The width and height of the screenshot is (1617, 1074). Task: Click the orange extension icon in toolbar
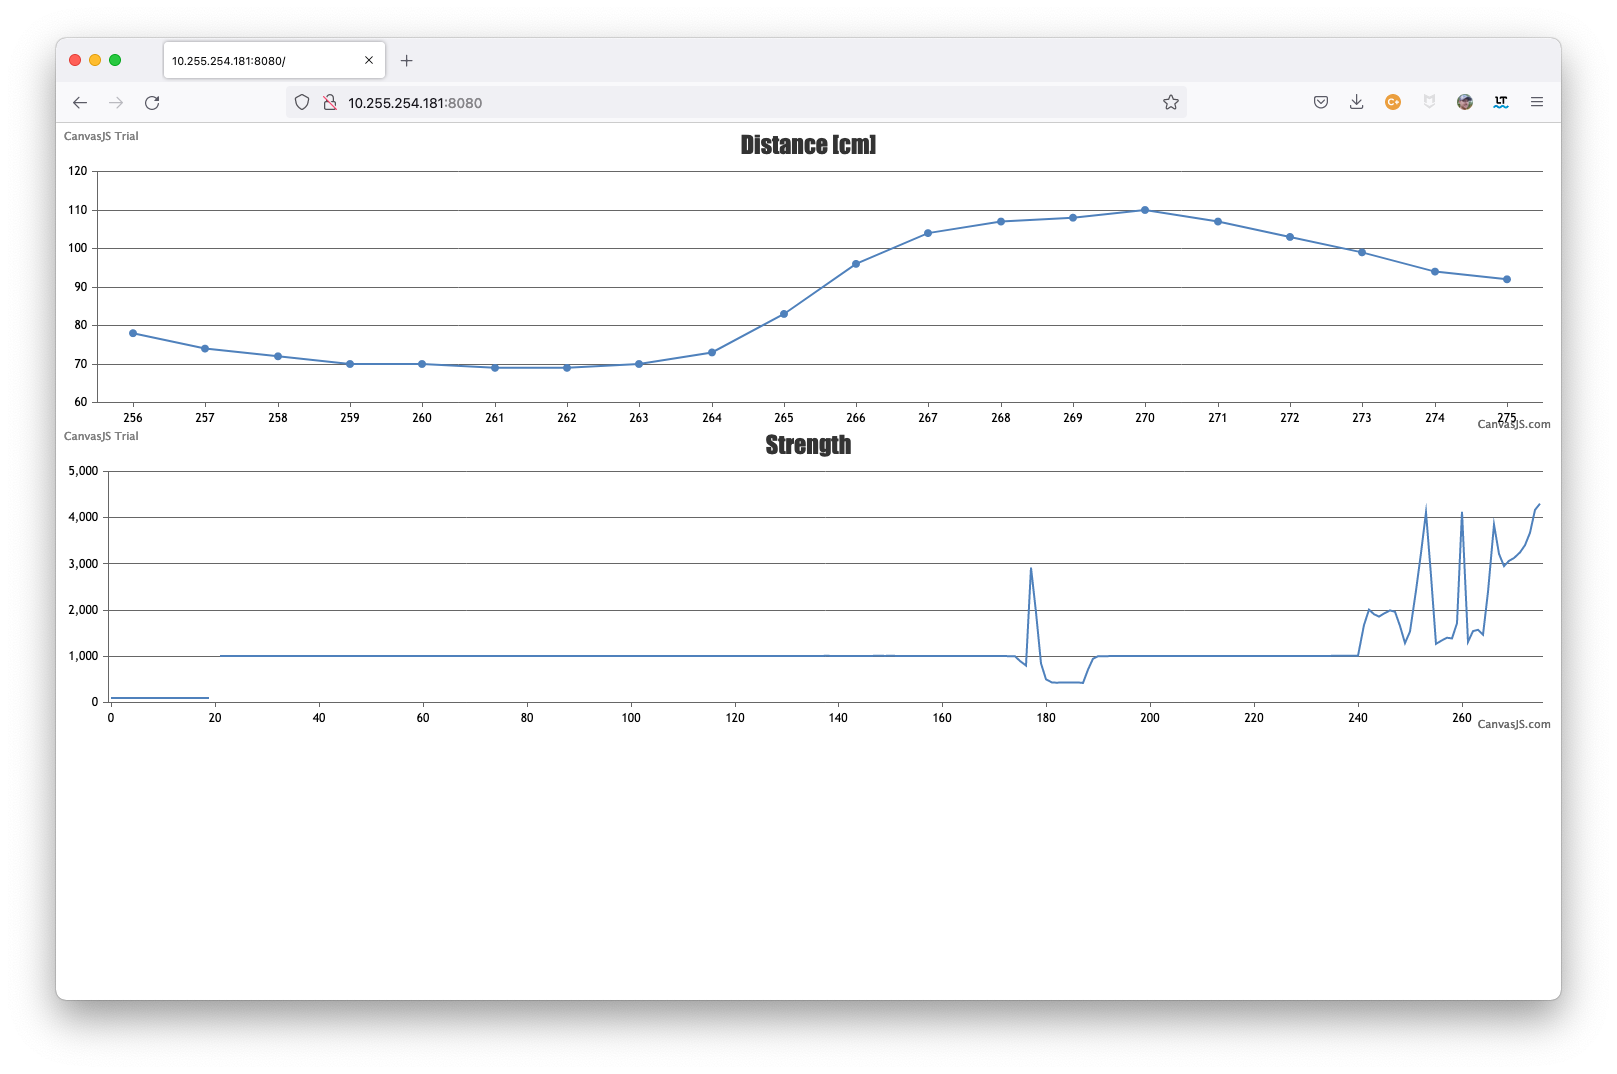click(x=1393, y=102)
